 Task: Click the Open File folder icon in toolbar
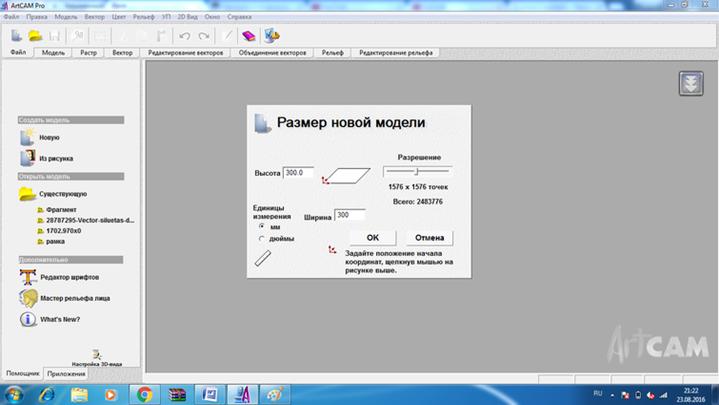coord(35,35)
